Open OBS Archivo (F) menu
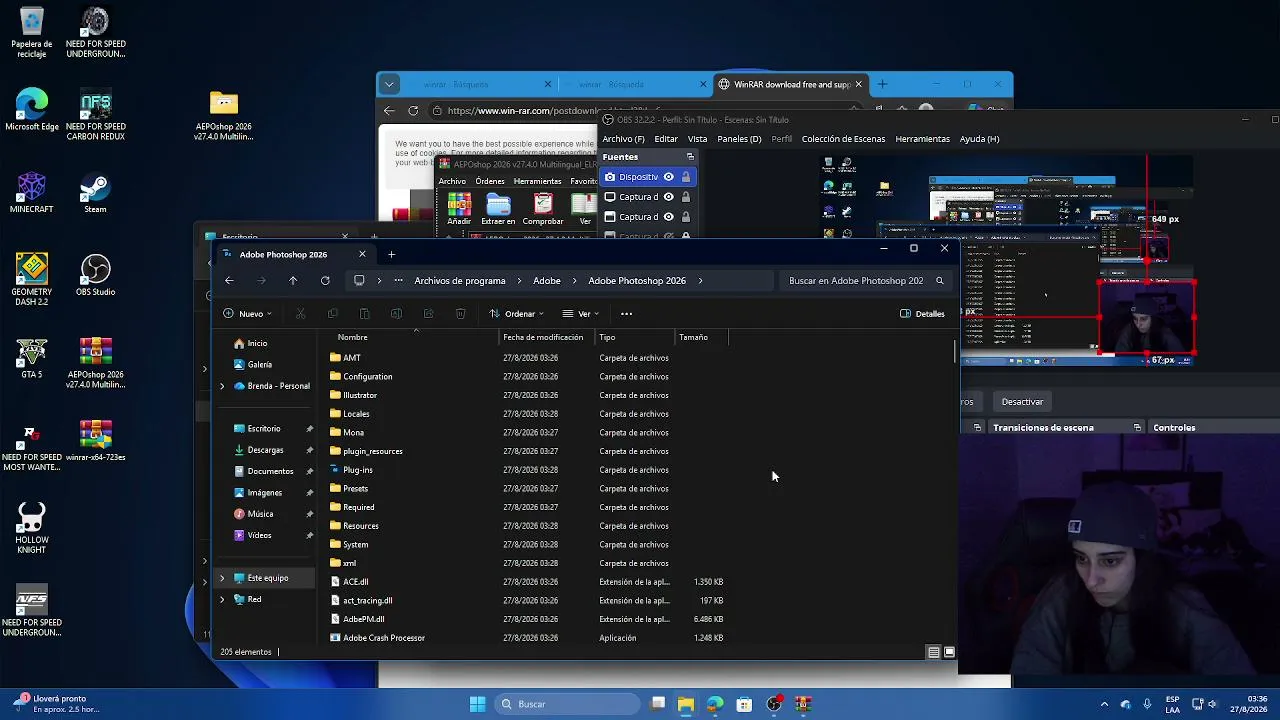Image resolution: width=1280 pixels, height=720 pixels. (x=623, y=139)
